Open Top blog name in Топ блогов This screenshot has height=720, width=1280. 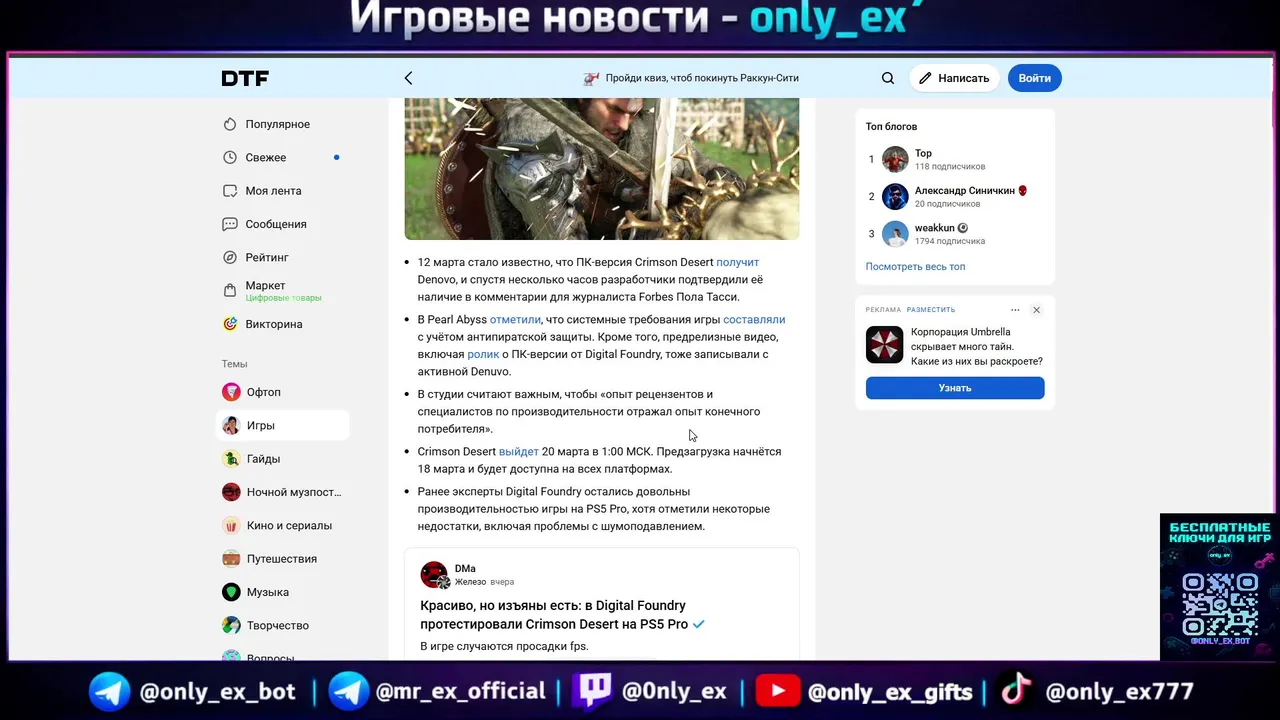(x=923, y=153)
